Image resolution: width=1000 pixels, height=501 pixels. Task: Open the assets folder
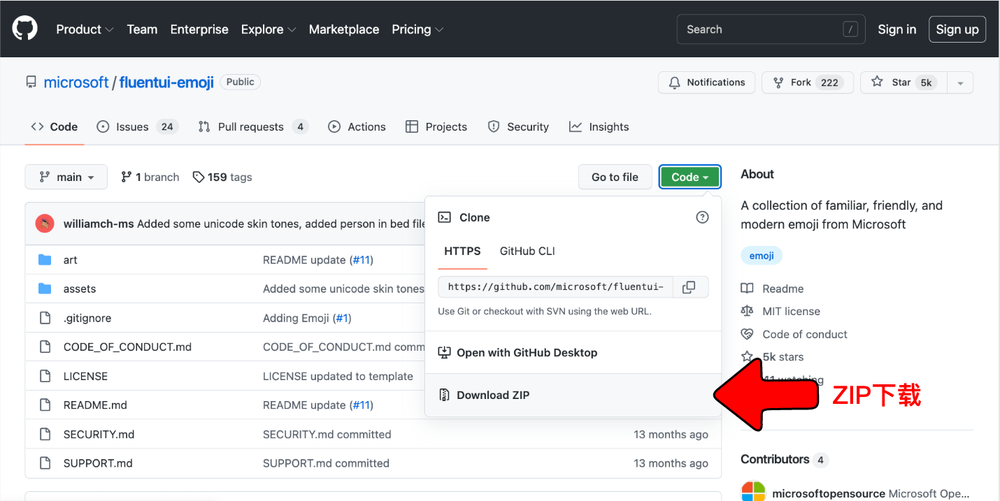(80, 289)
